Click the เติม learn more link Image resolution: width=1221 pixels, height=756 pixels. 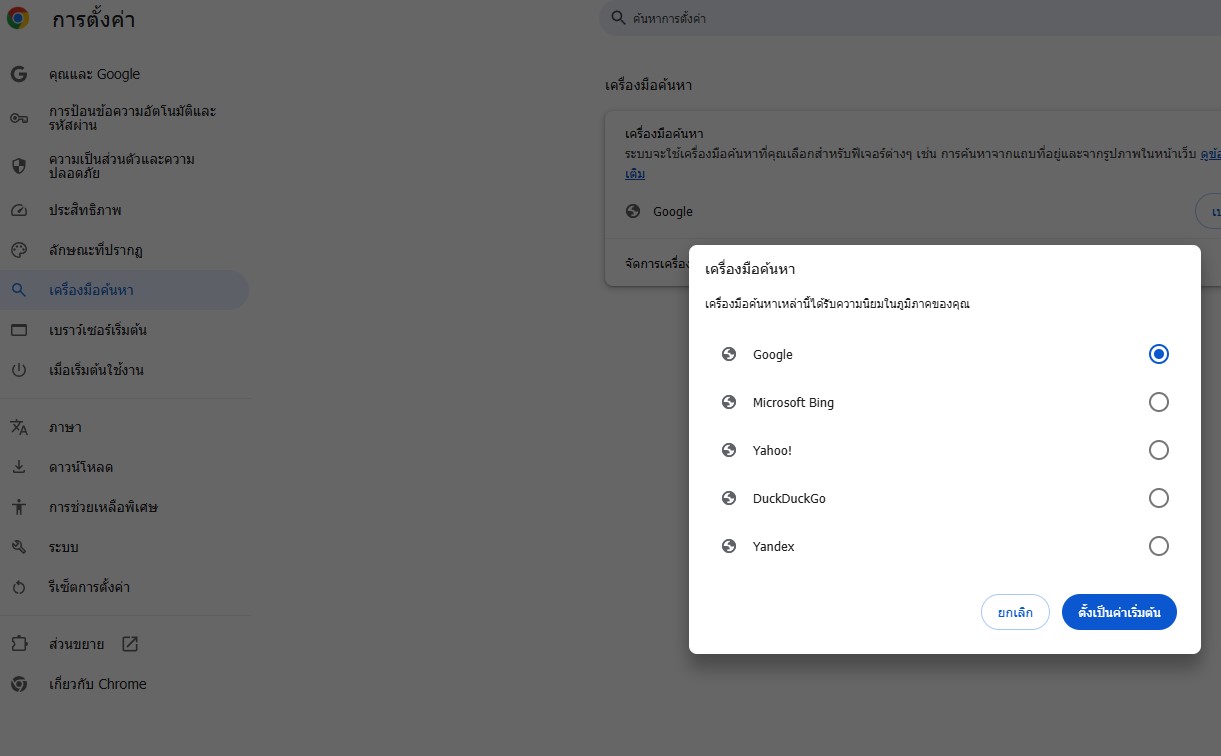(x=635, y=174)
